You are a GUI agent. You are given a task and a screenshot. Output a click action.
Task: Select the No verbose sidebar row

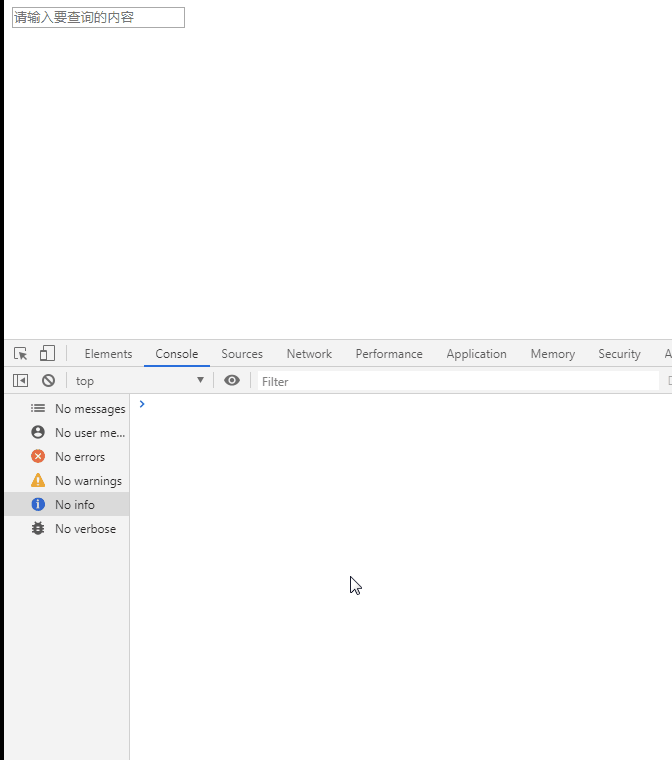pos(67,528)
